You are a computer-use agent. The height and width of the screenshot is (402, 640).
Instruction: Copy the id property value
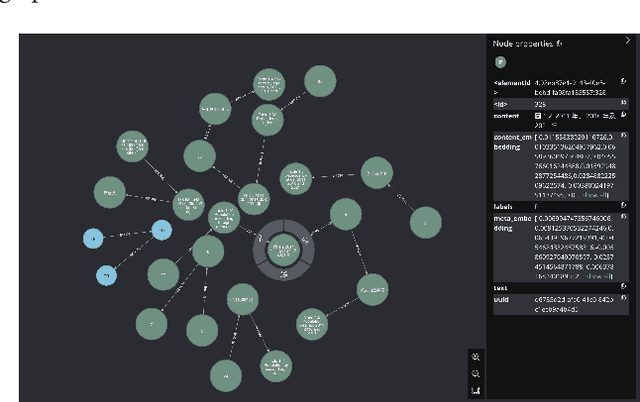(x=624, y=102)
